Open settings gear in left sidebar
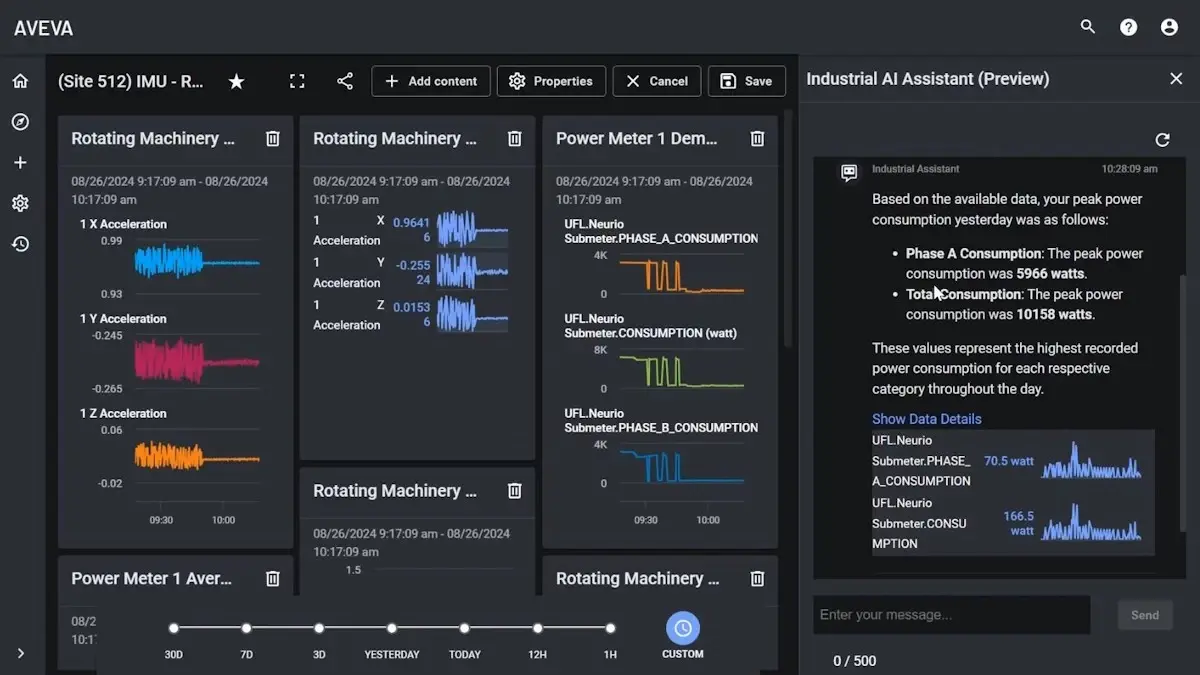Screen dimensions: 1200x675 click(20, 203)
